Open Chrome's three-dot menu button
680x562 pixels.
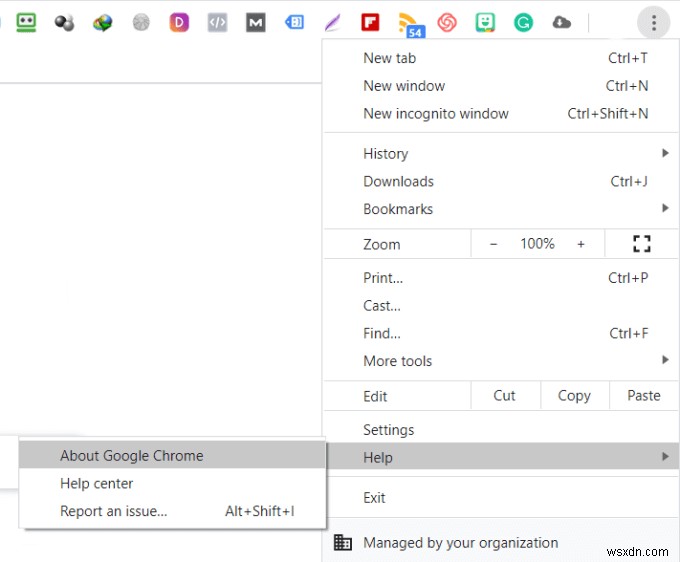pyautogui.click(x=654, y=23)
